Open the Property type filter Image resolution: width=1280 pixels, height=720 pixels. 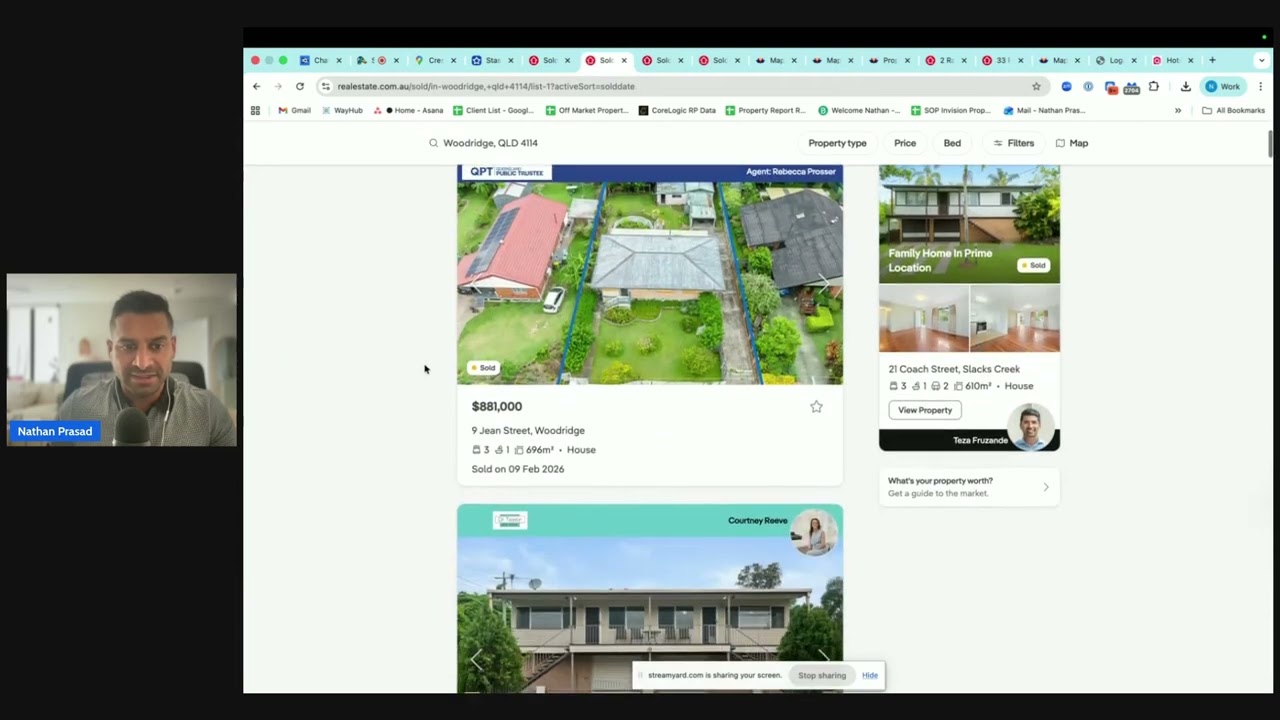coord(837,143)
